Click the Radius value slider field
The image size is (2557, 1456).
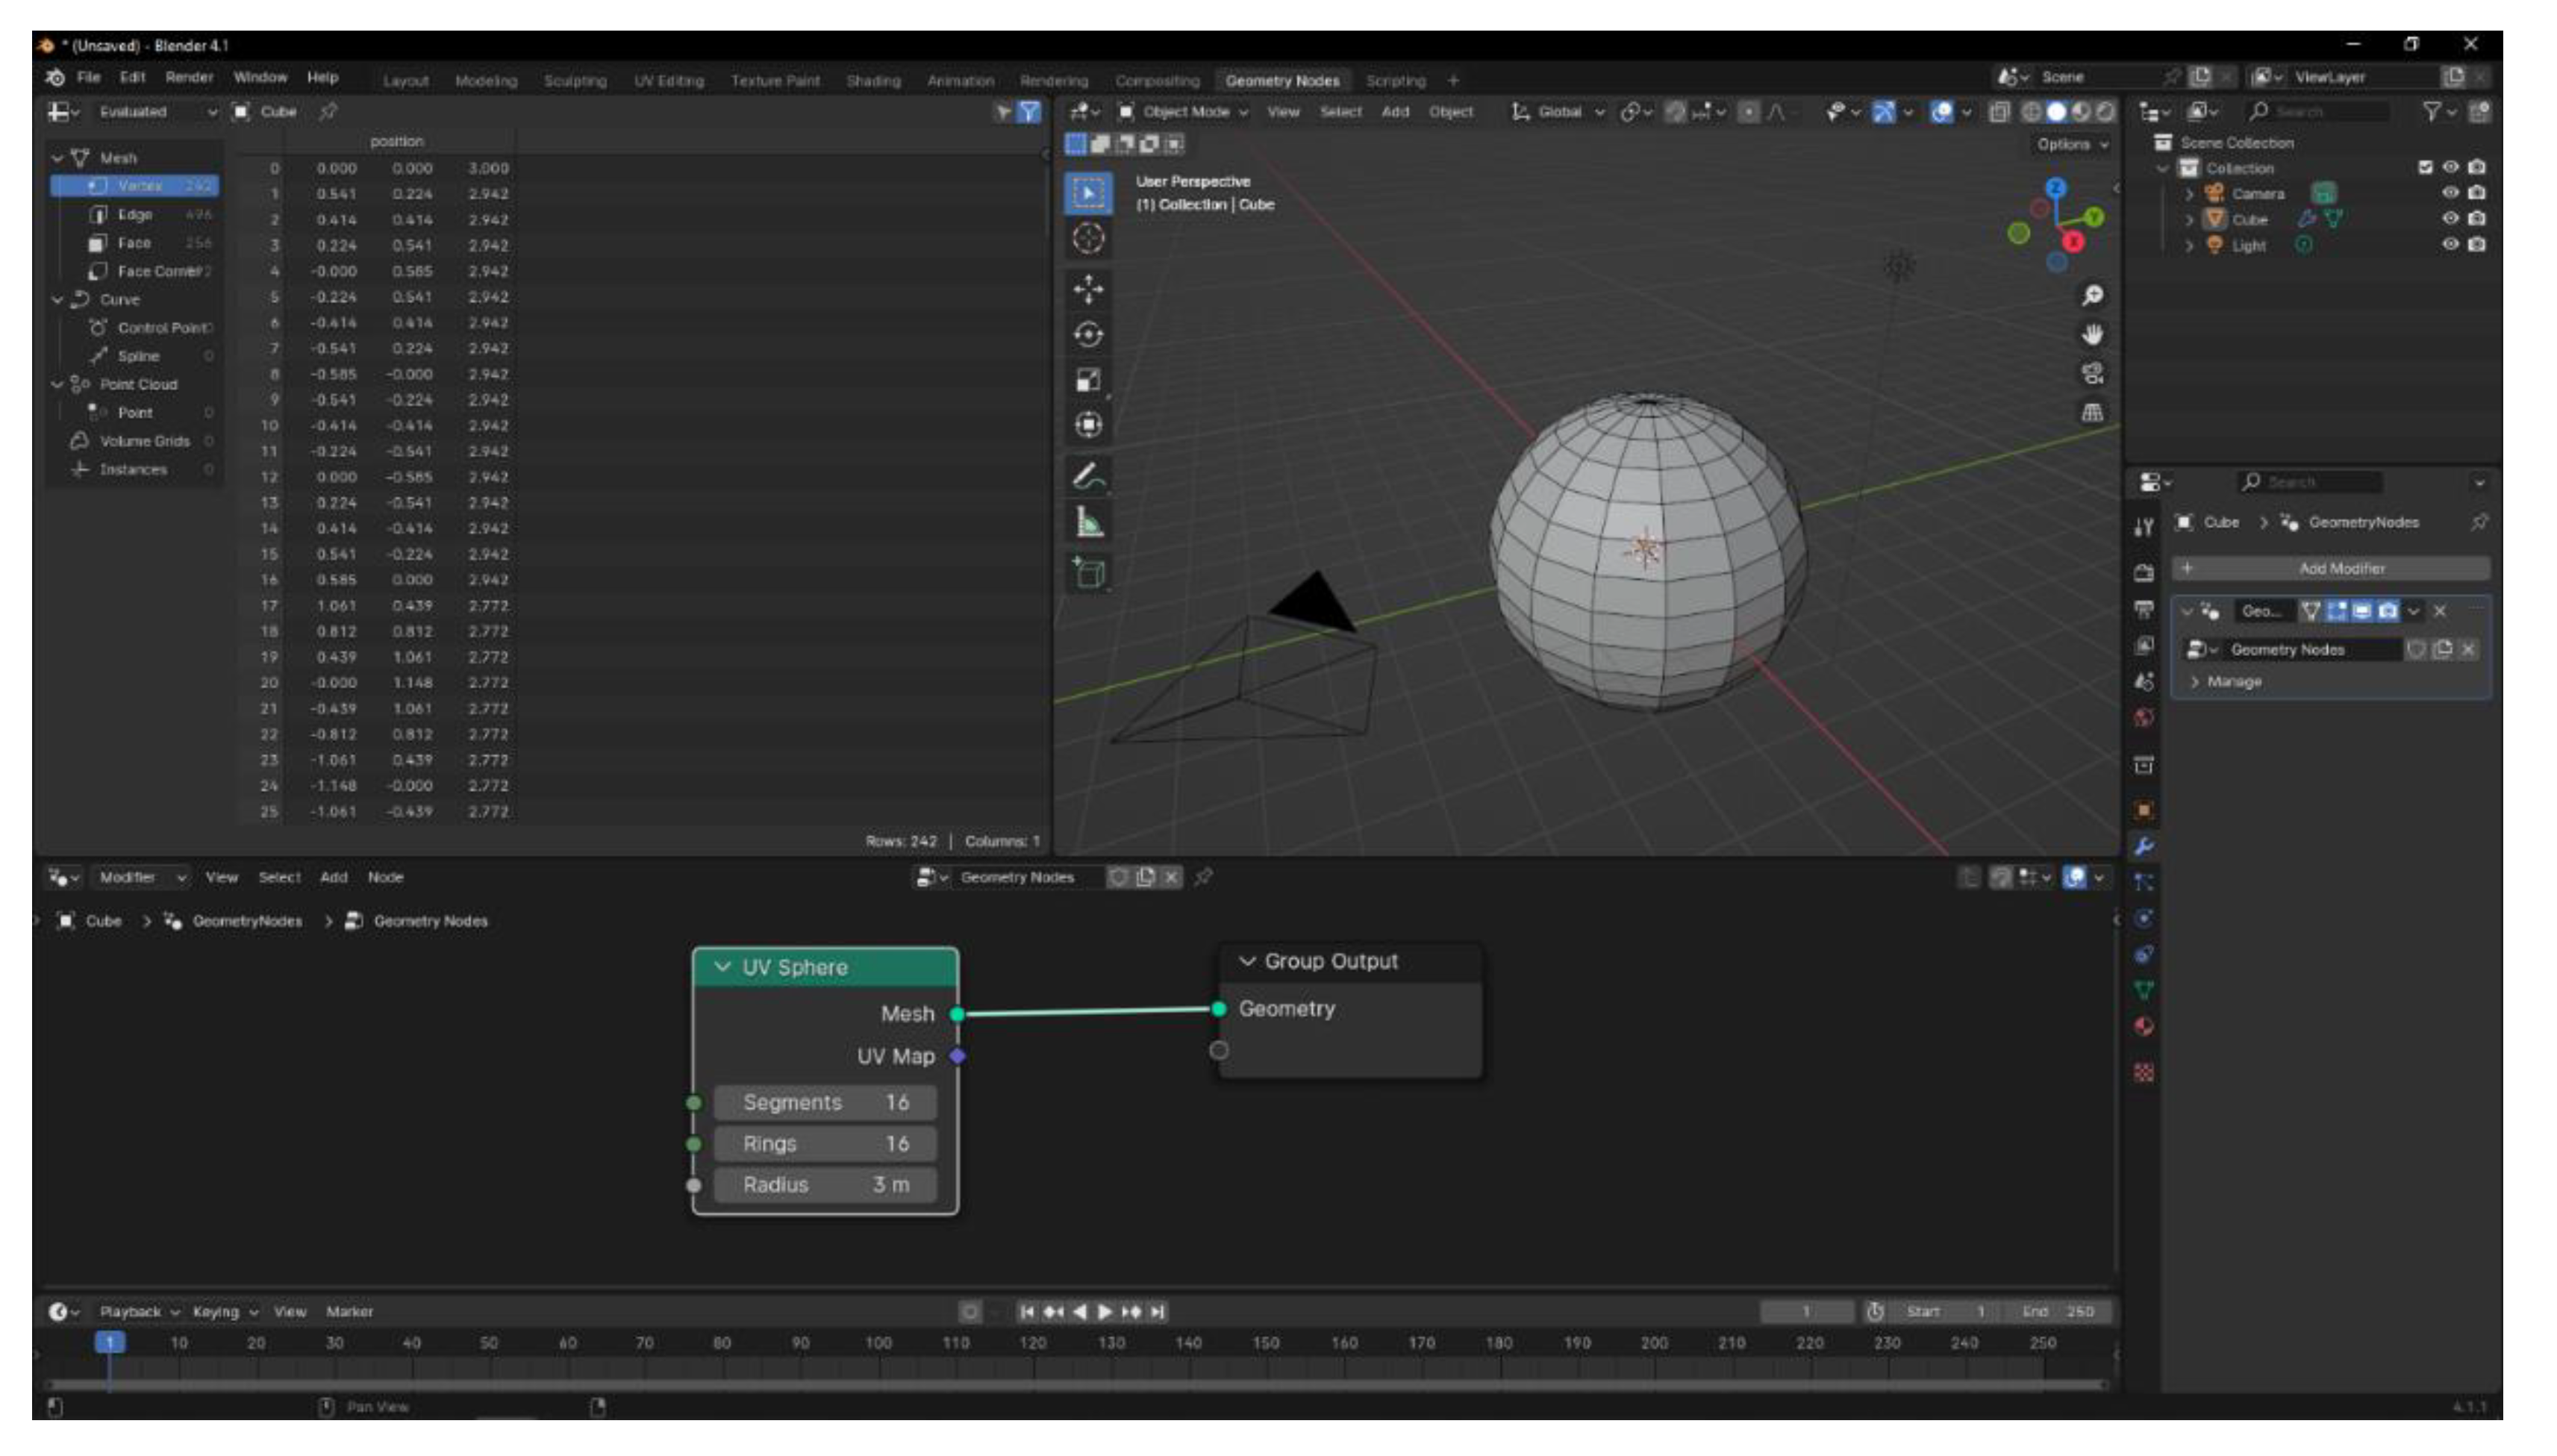coord(825,1185)
